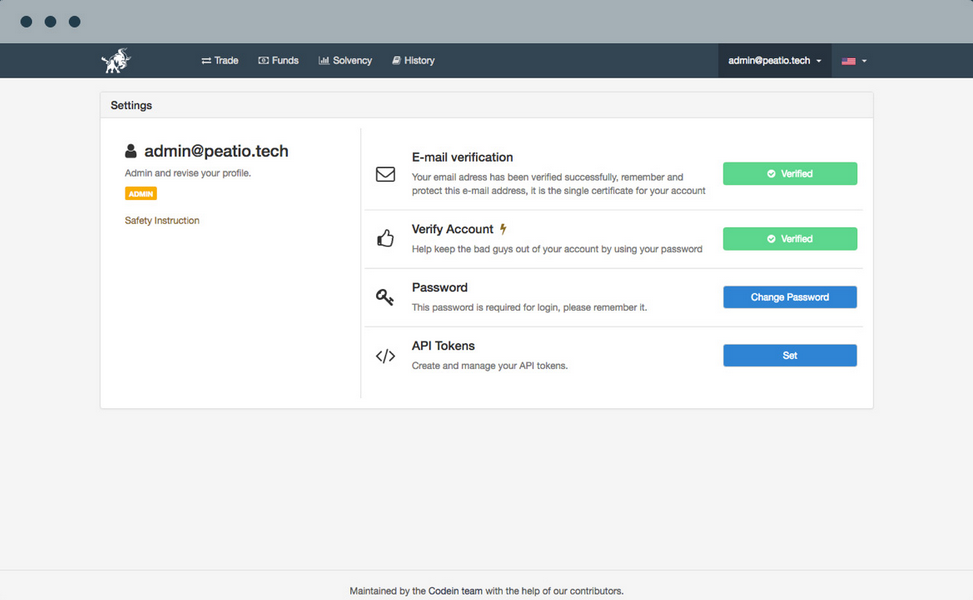Click the Change Password button
The width and height of the screenshot is (973, 600).
click(790, 297)
